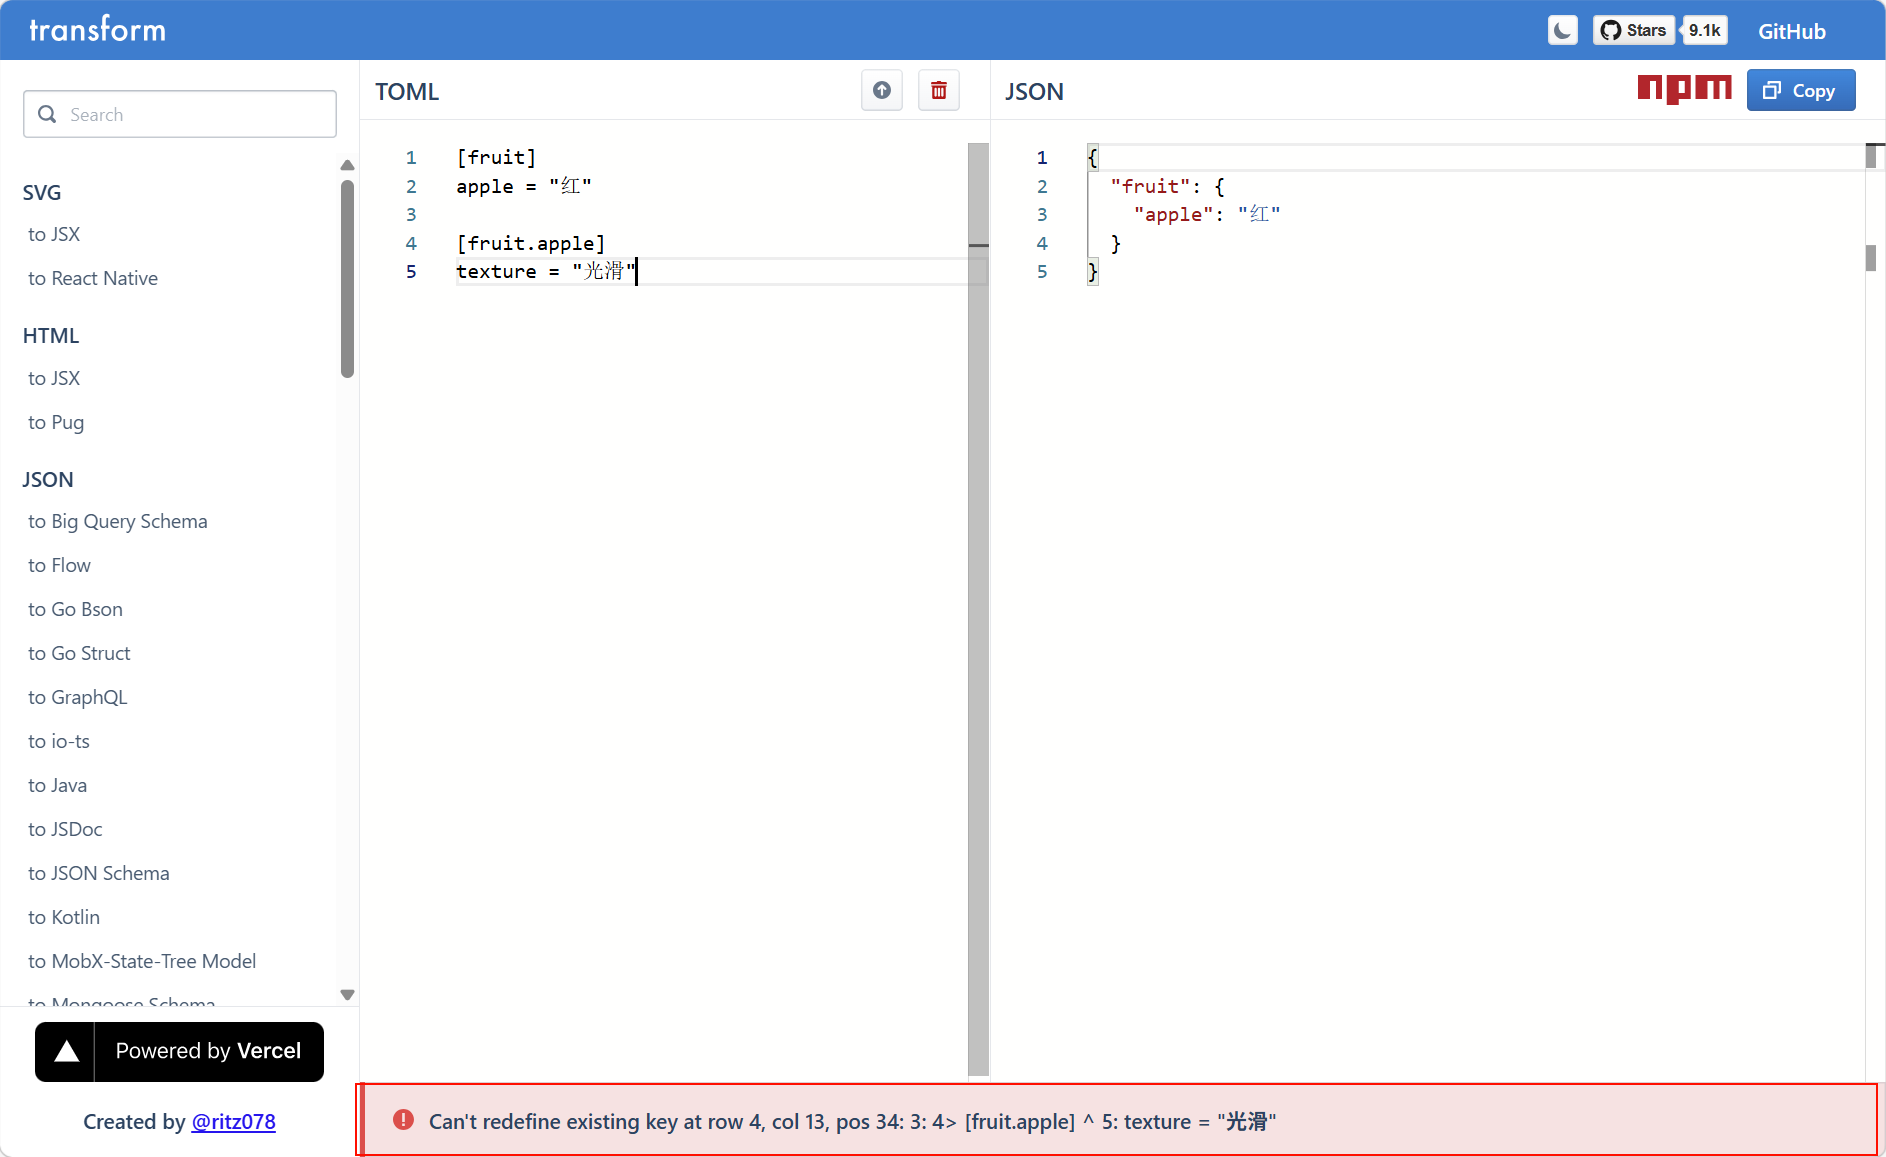Select HTML to Pug converter
The image size is (1886, 1157).
56,422
